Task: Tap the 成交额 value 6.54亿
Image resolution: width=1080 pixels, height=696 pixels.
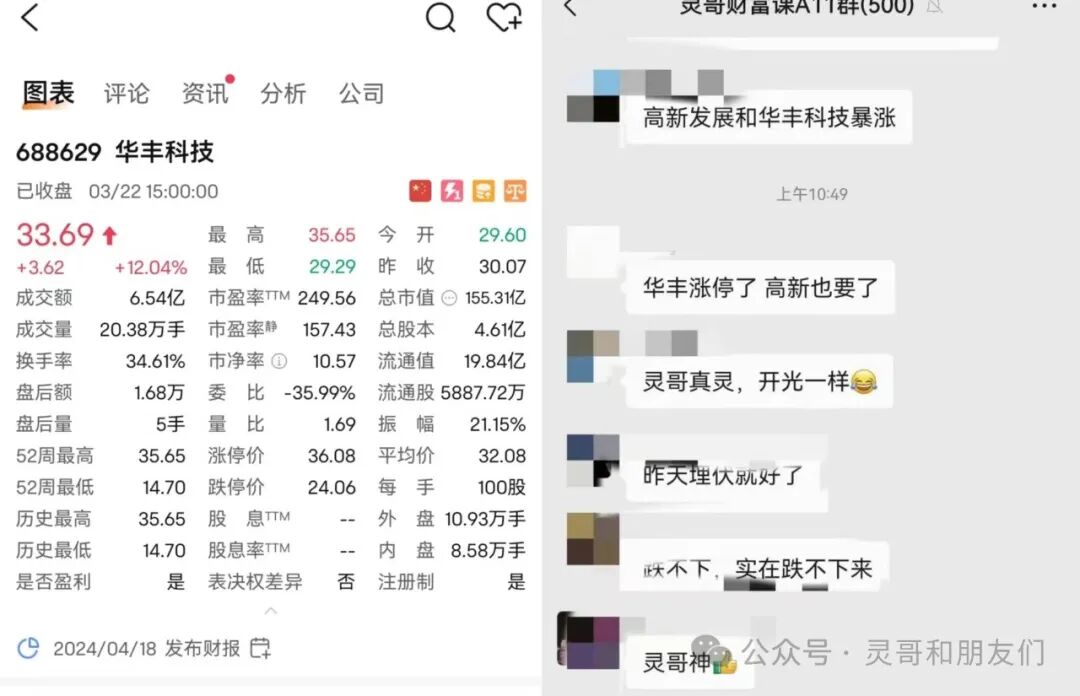Action: [157, 298]
